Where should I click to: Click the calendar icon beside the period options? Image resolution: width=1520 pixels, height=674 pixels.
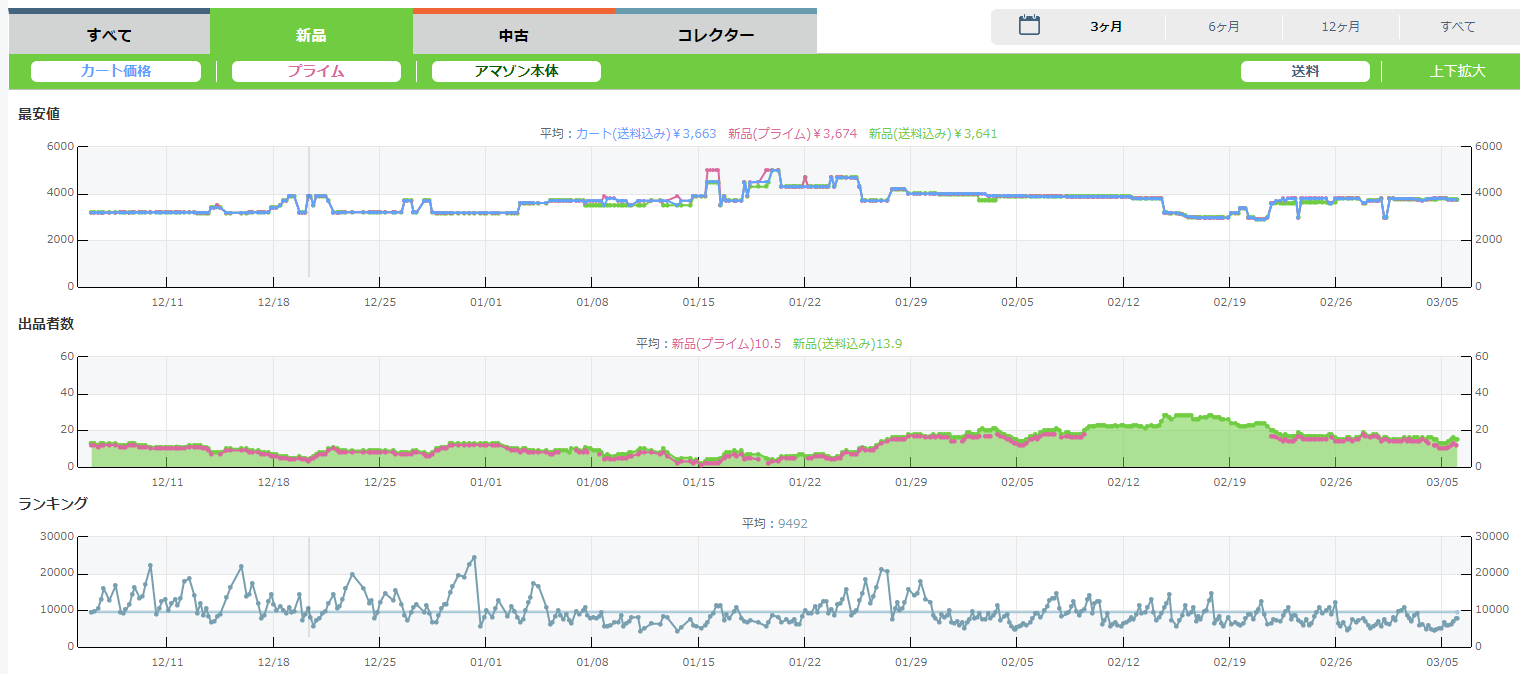(x=1029, y=26)
